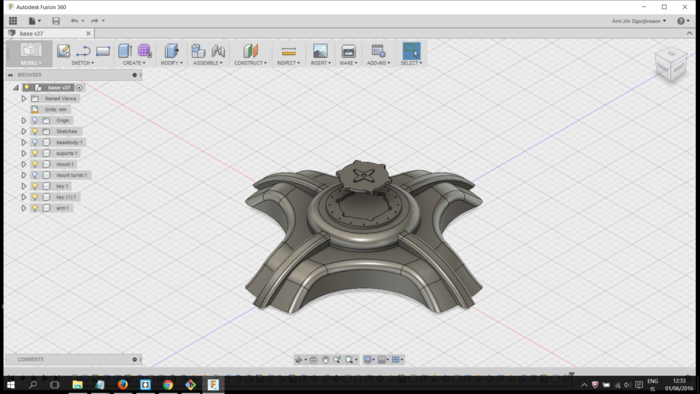
Task: Select the Pan hand tool
Action: pos(325,360)
